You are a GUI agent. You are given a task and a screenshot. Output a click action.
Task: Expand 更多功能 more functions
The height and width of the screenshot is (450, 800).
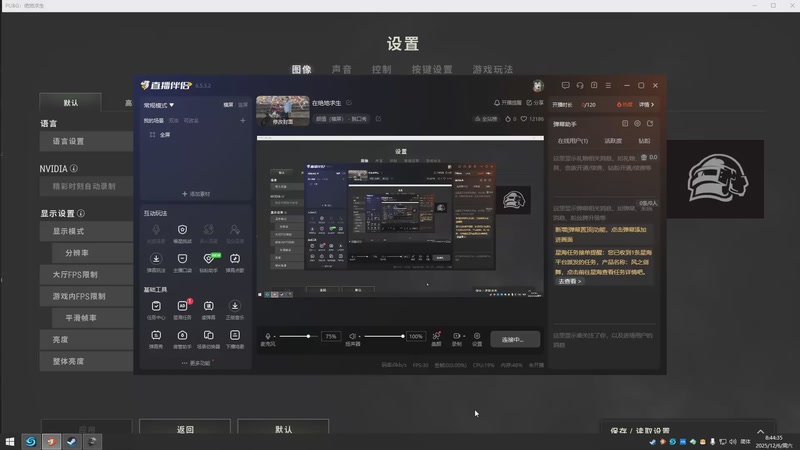click(196, 363)
